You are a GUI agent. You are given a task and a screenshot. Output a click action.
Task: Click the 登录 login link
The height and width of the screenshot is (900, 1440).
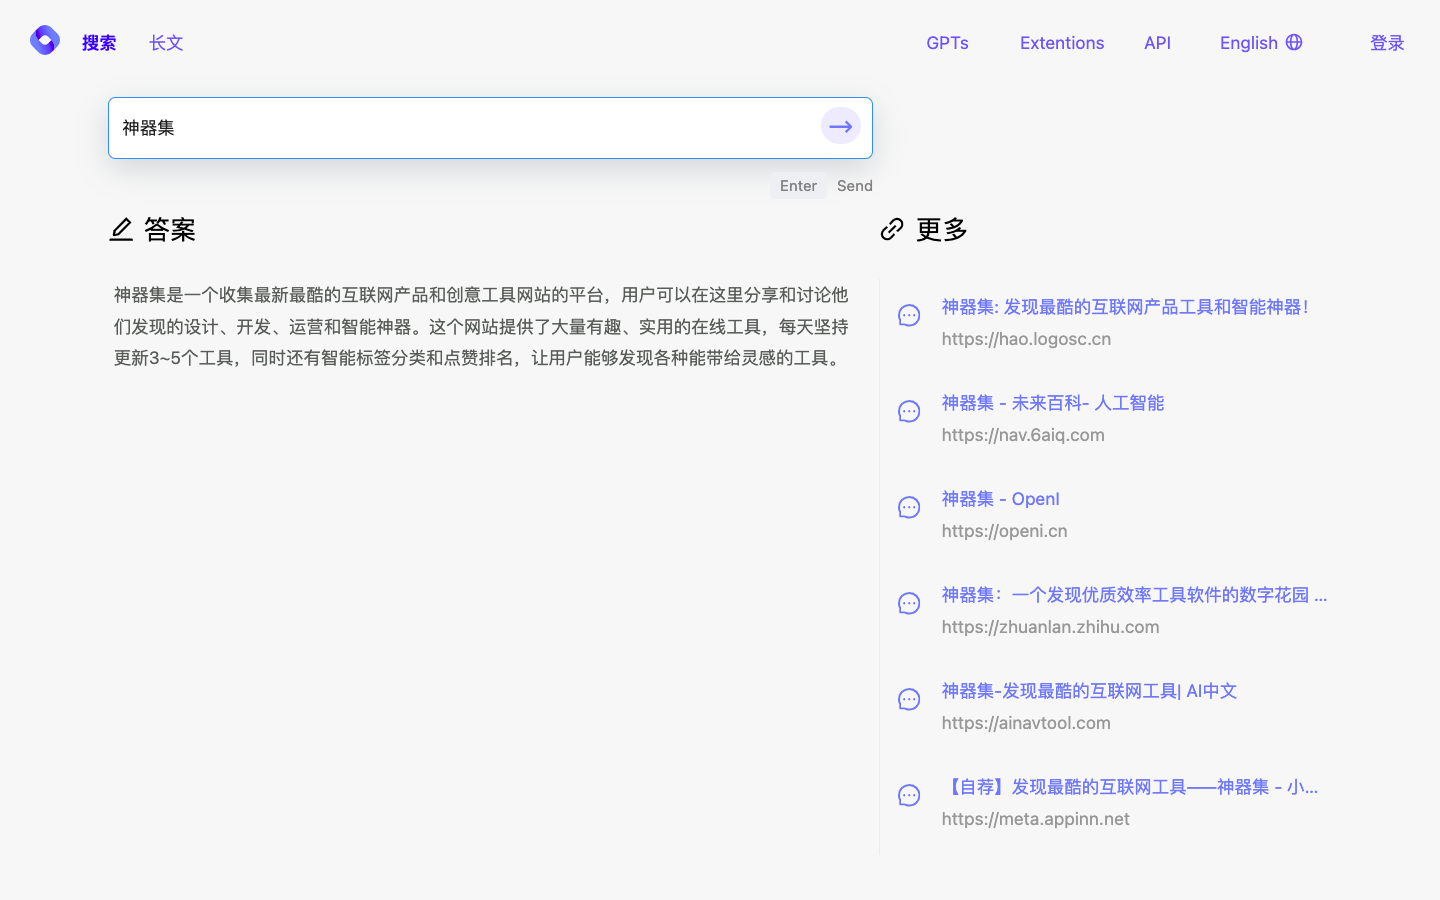point(1388,43)
